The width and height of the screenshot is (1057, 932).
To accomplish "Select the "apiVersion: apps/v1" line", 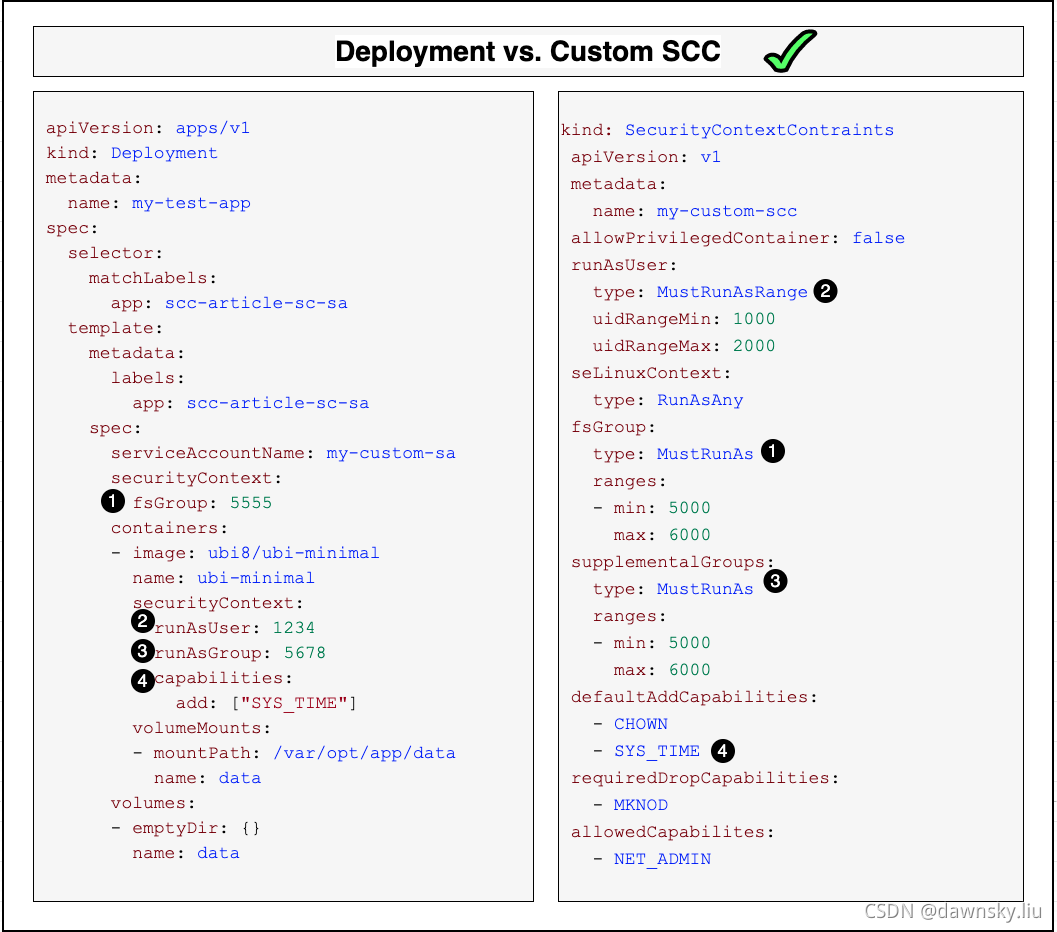I will point(148,128).
